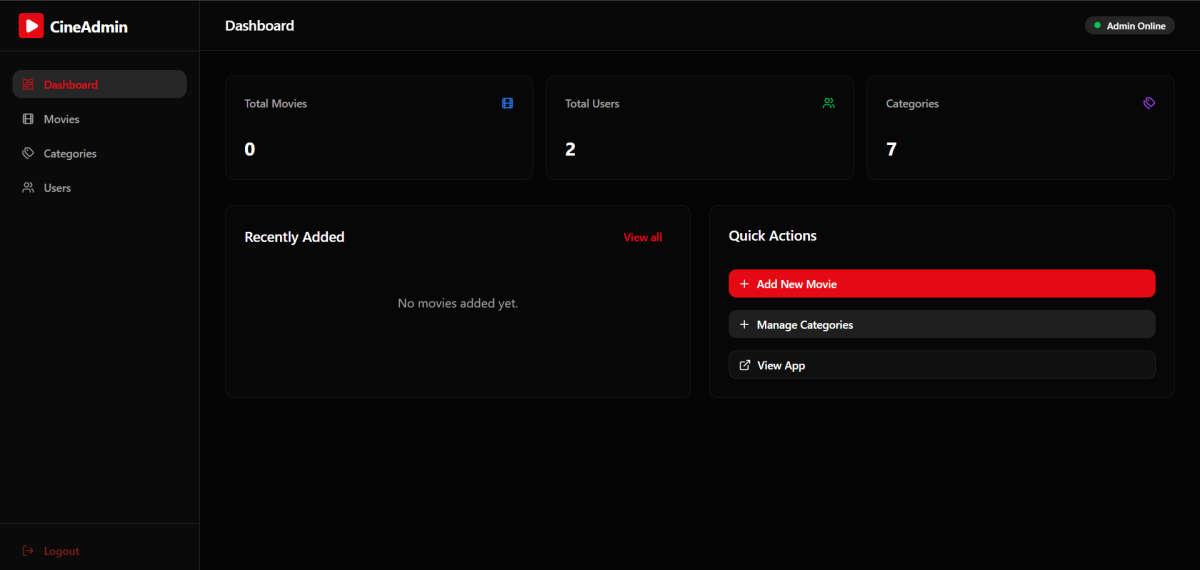
Task: Select the Total Users stat card
Action: click(x=699, y=127)
